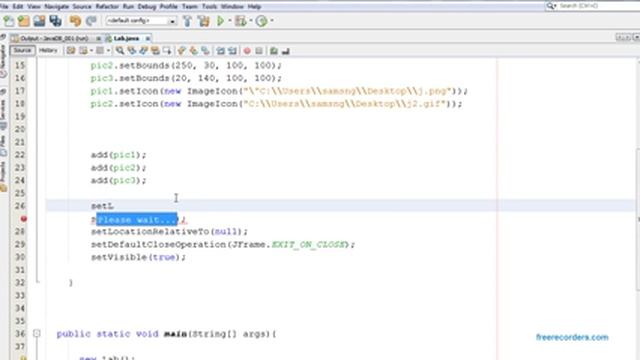The height and width of the screenshot is (360, 640).
Task: Open the Tools menu
Action: [209, 7]
